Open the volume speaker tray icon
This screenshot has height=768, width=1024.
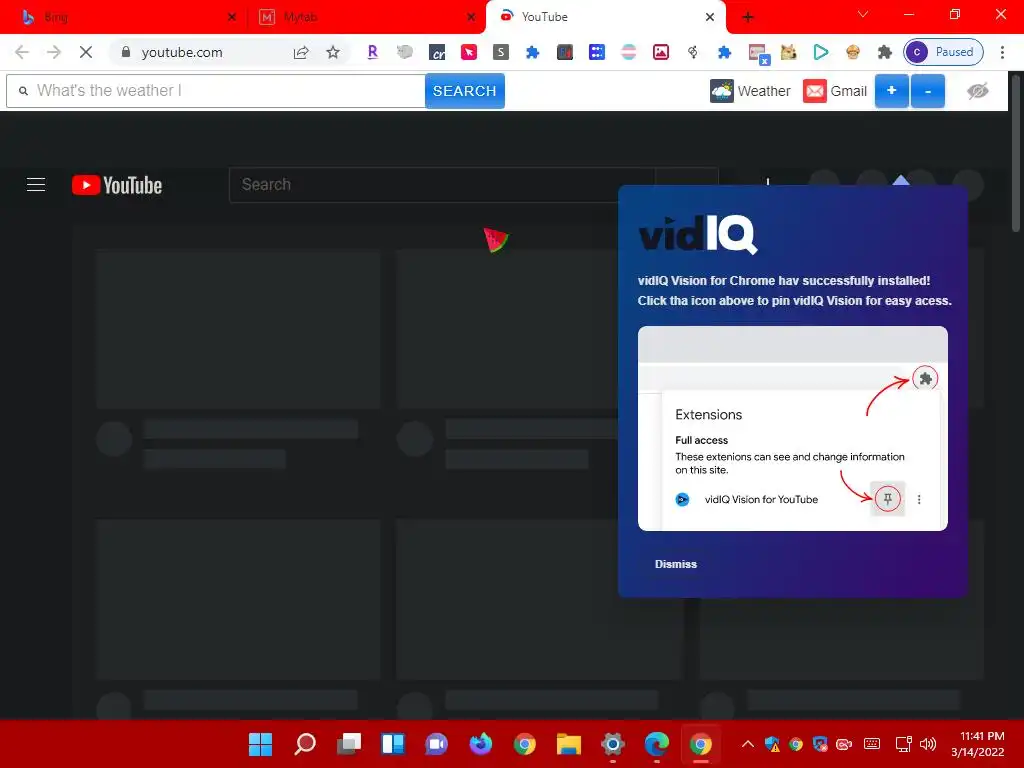[927, 744]
